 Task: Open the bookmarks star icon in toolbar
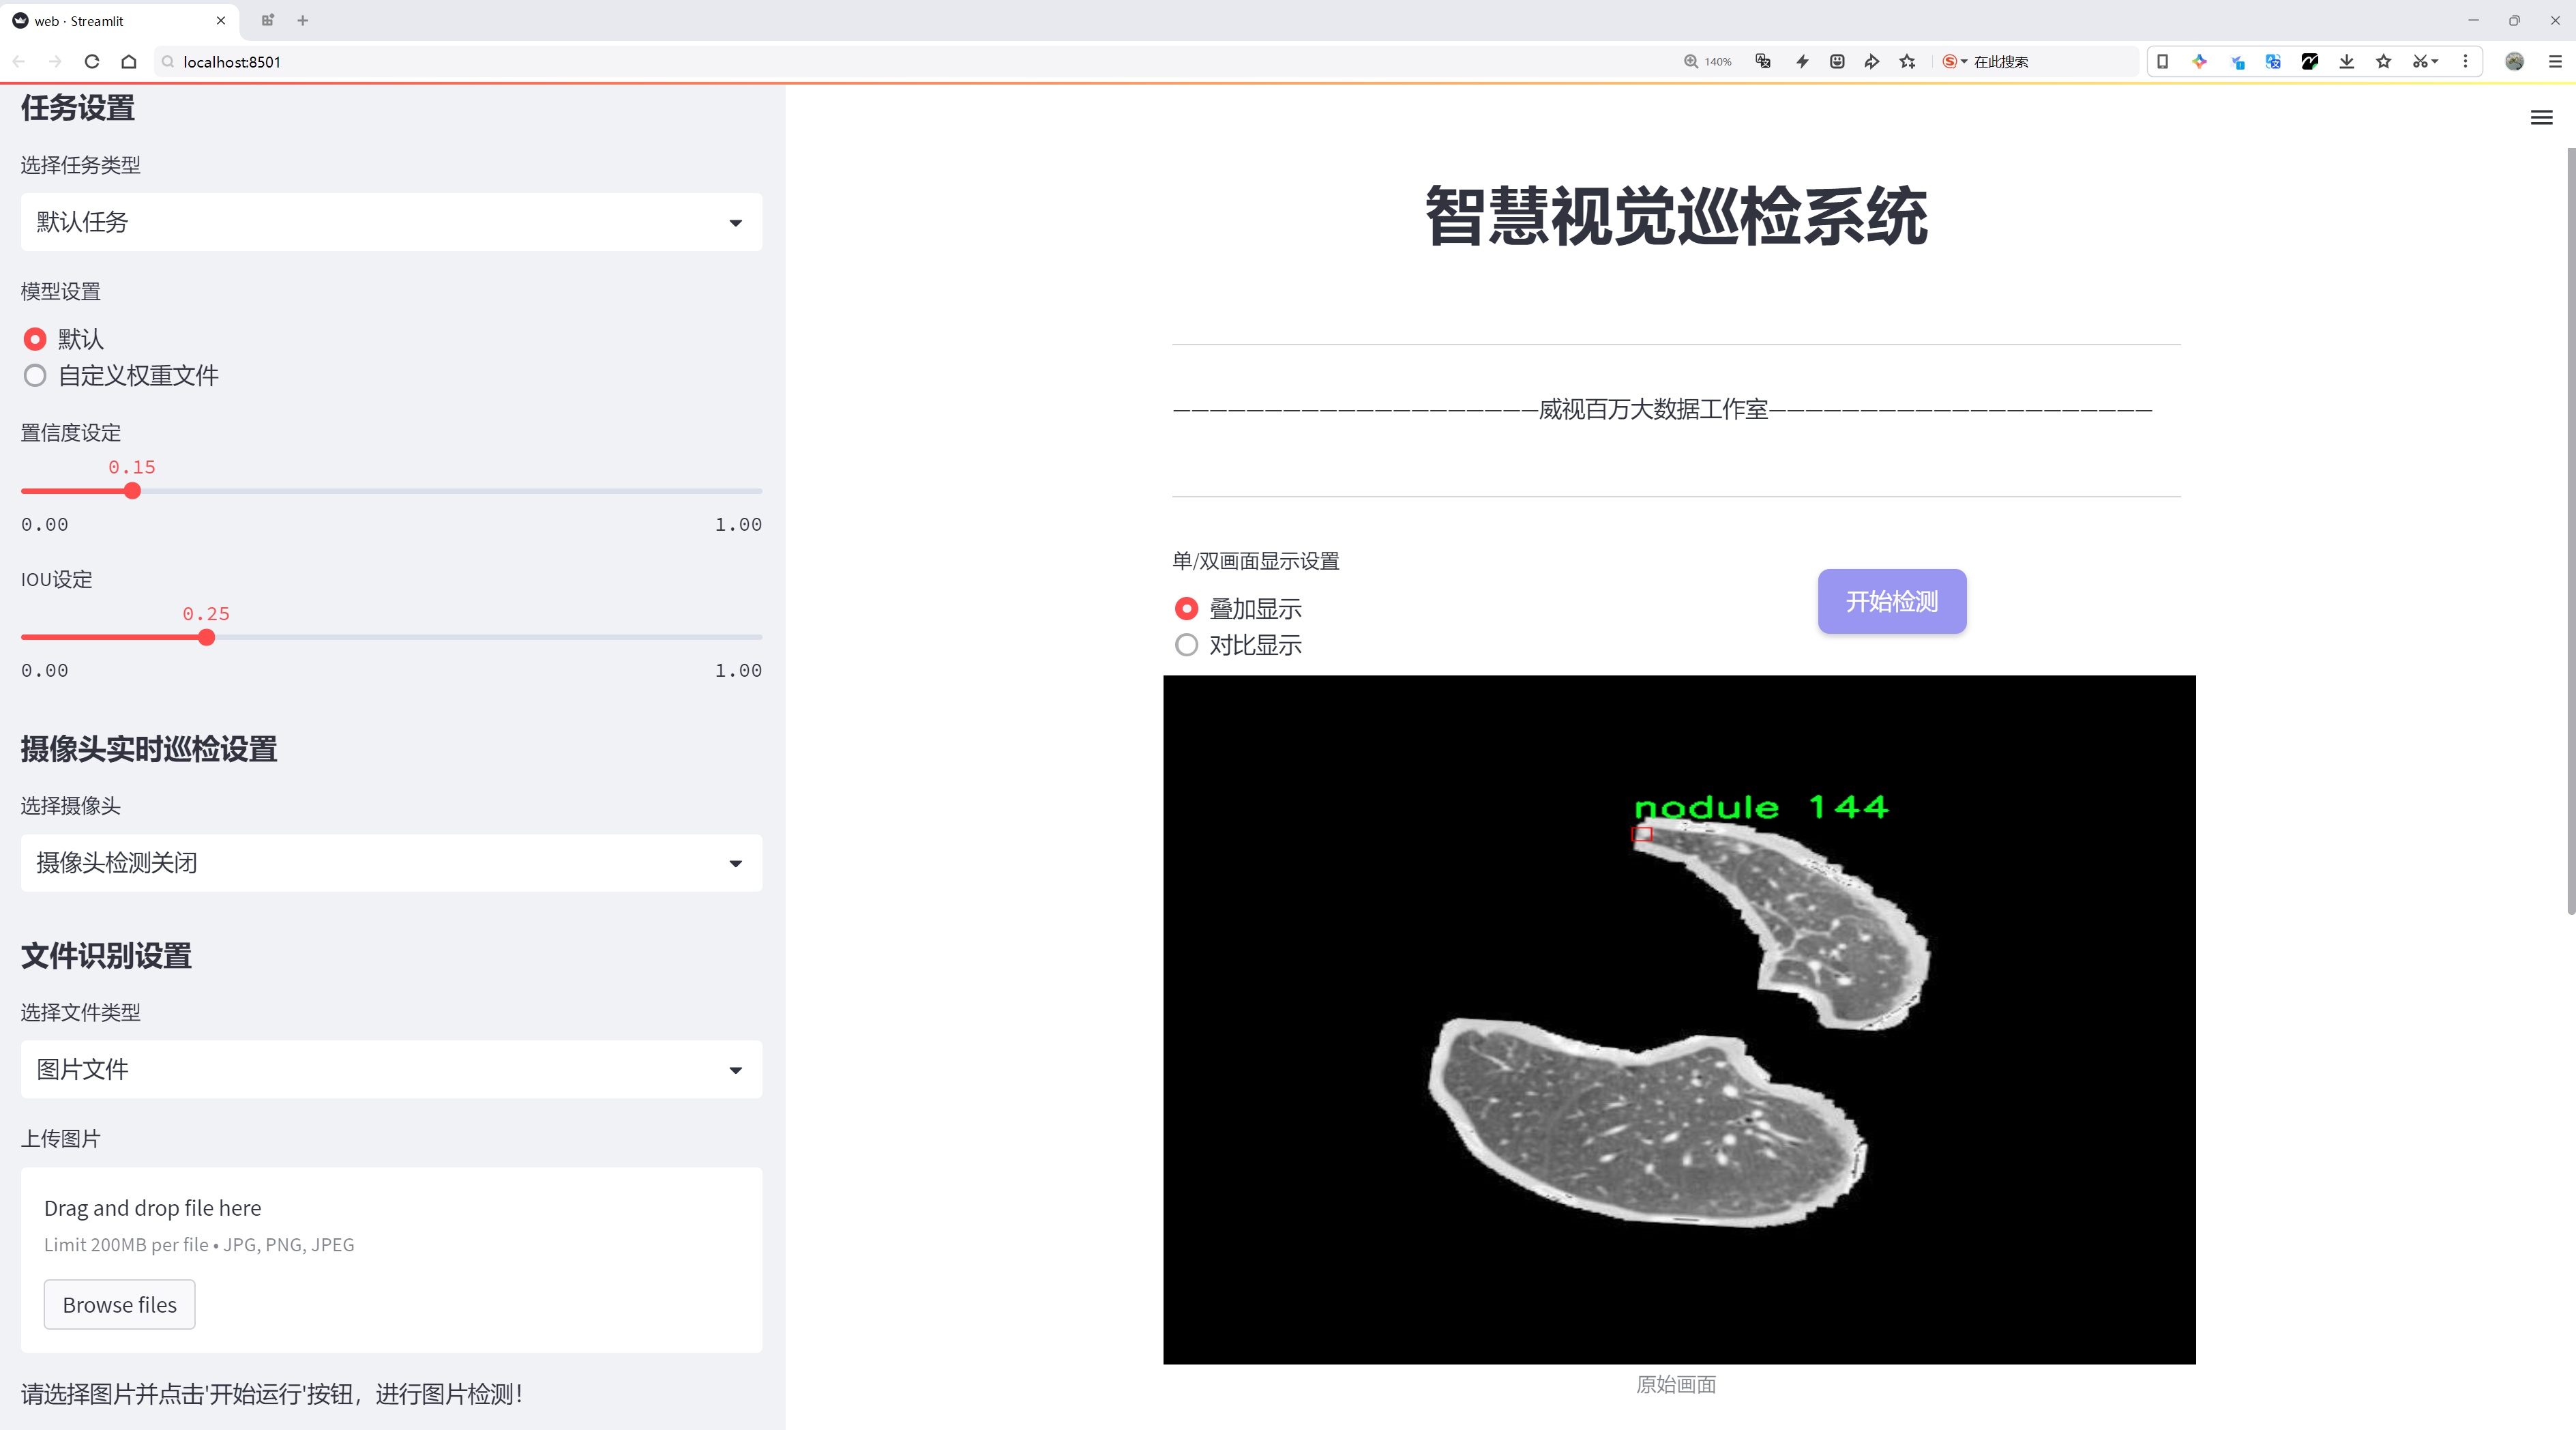click(x=2384, y=61)
